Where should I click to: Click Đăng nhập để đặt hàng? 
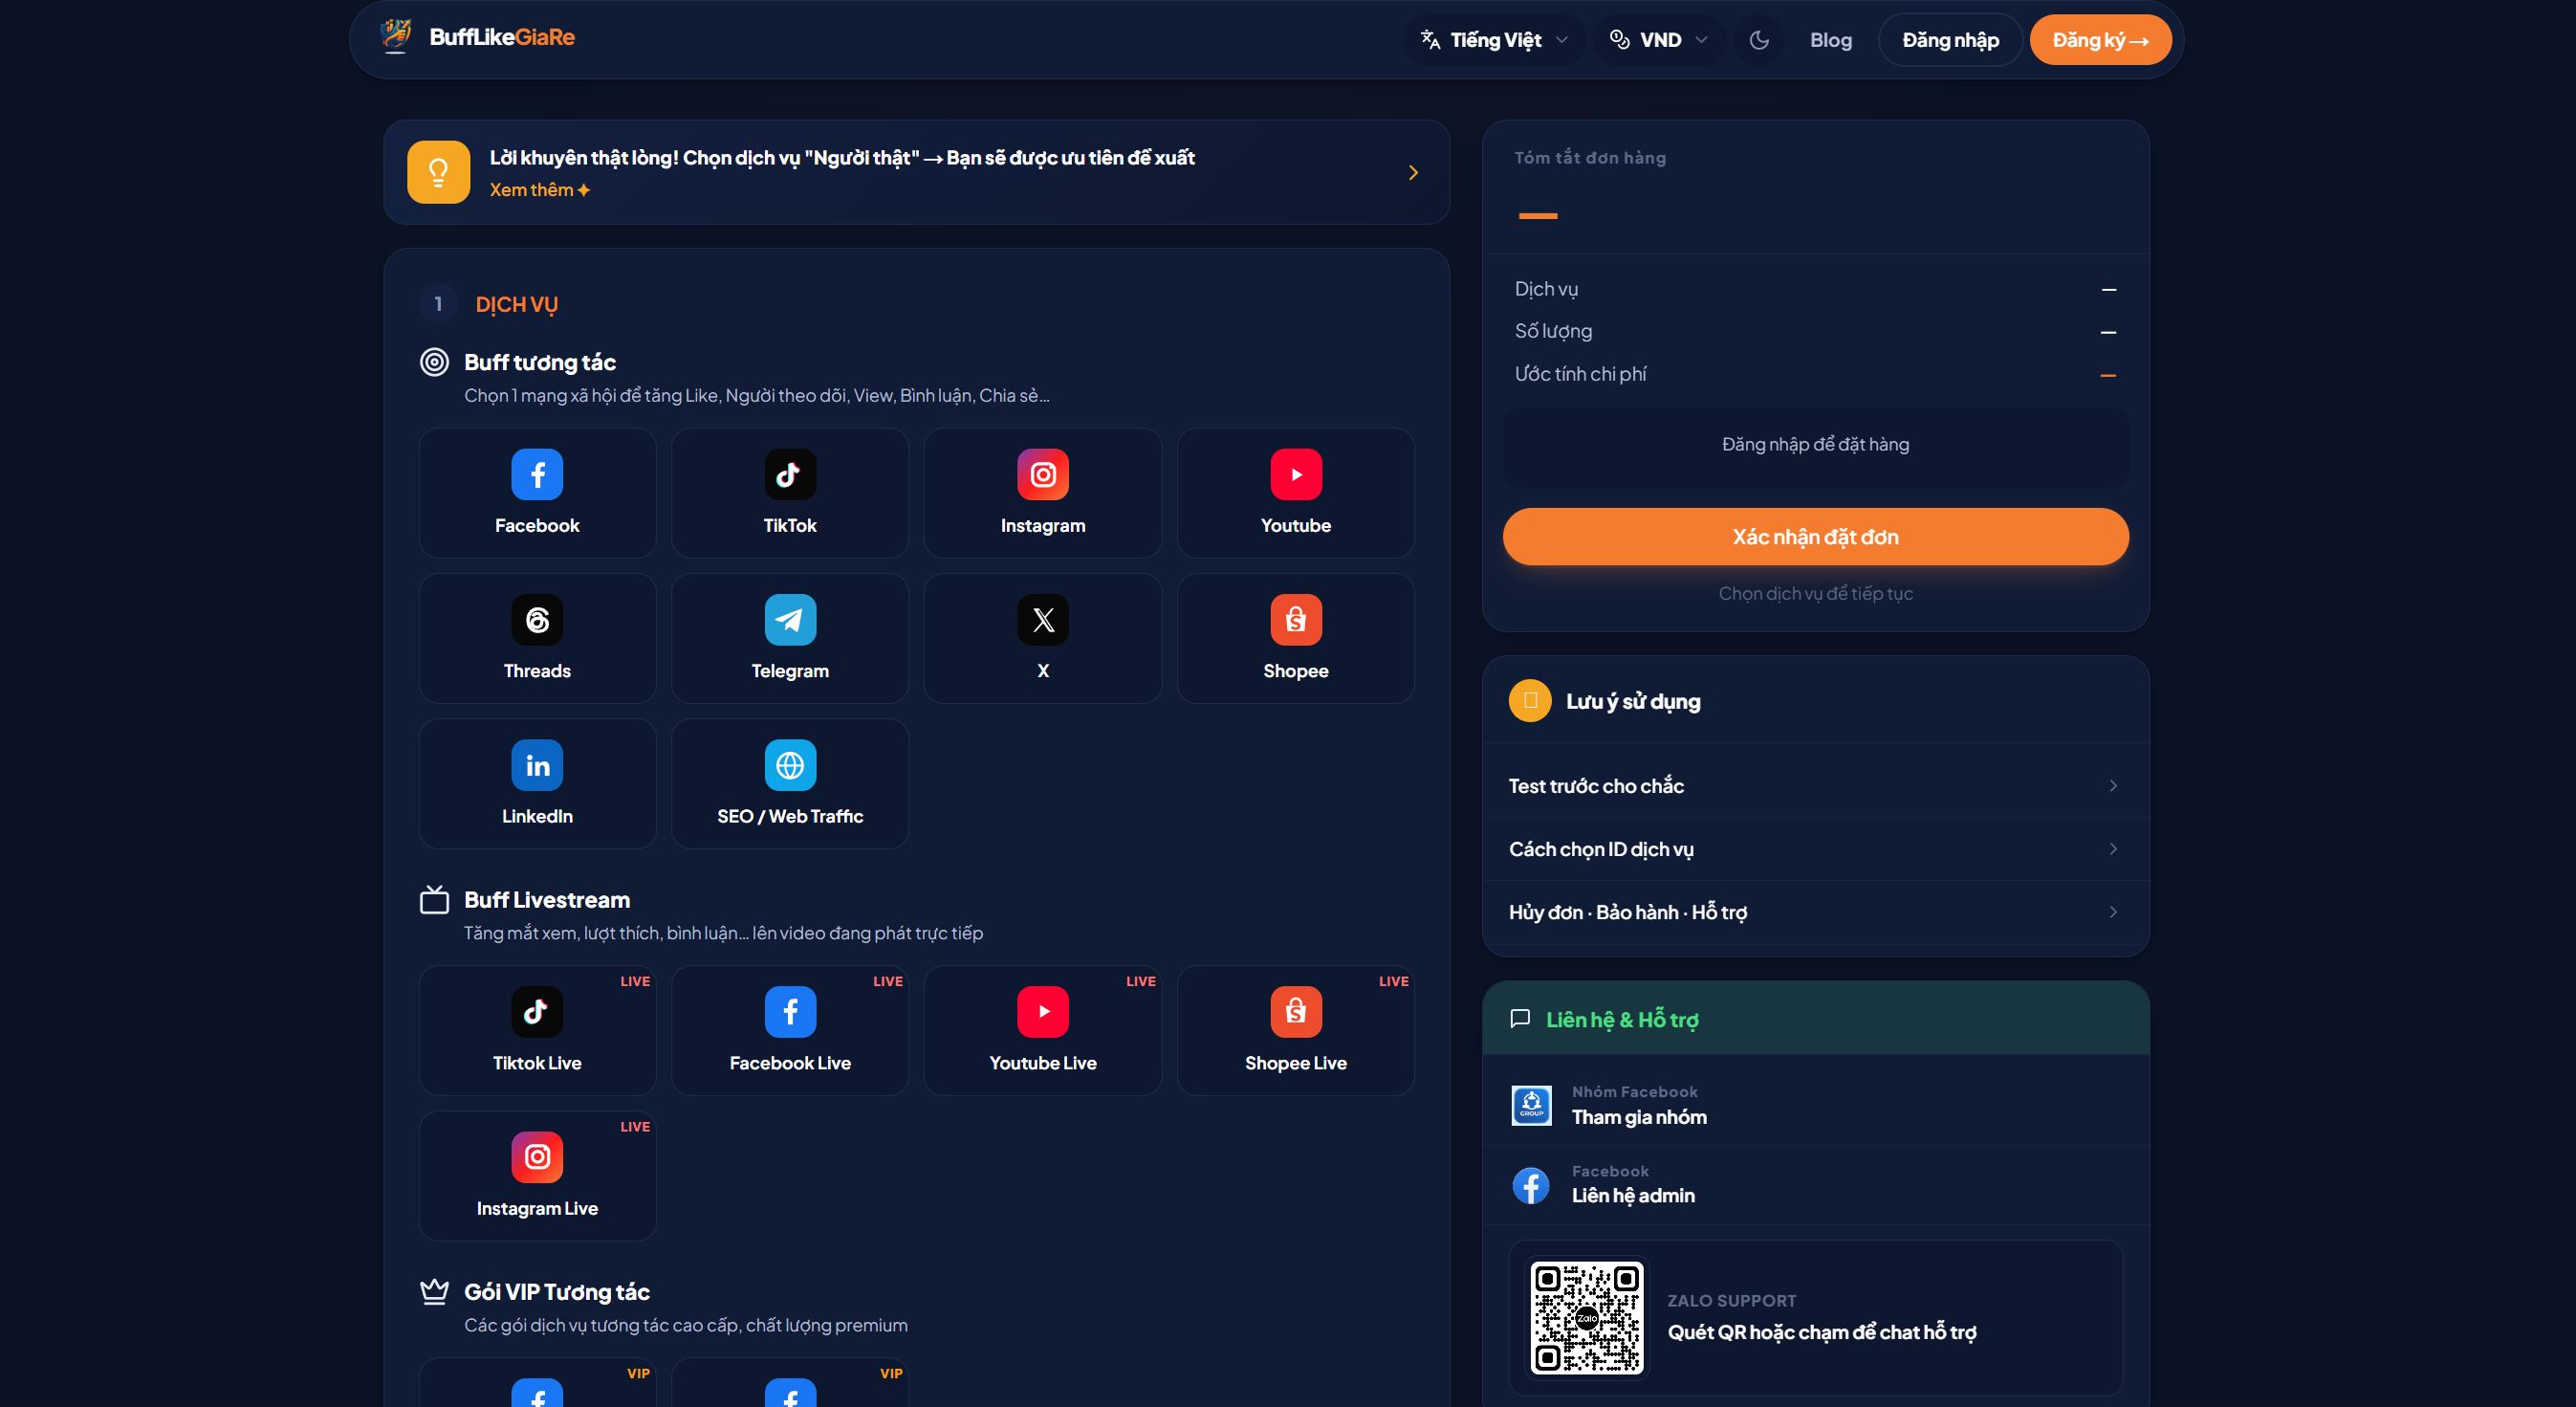tap(1815, 444)
